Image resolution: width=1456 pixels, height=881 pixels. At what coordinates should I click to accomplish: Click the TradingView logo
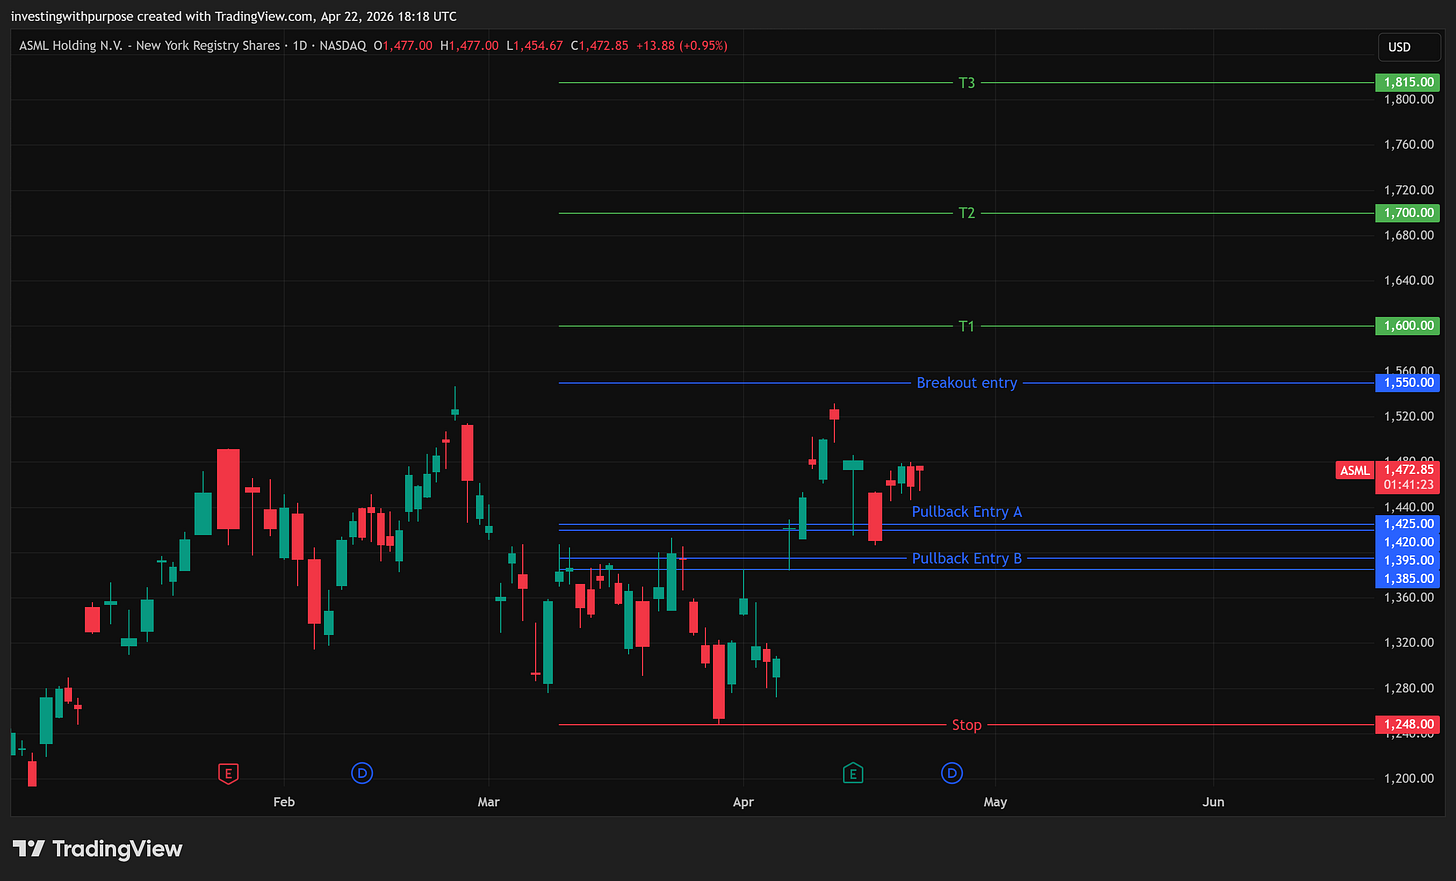[x=97, y=849]
